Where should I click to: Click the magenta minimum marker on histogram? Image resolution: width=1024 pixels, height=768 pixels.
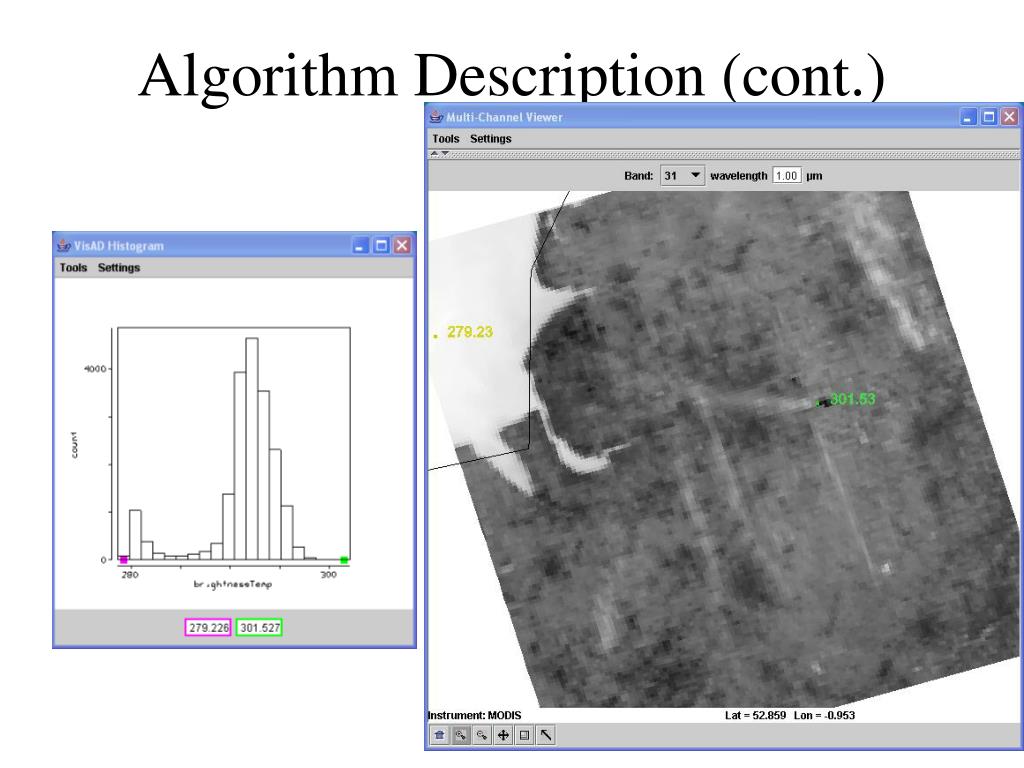pyautogui.click(x=123, y=560)
